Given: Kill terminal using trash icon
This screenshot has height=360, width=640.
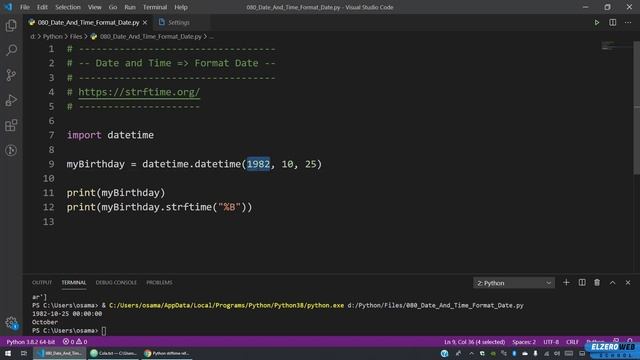Looking at the screenshot, I should [597, 282].
